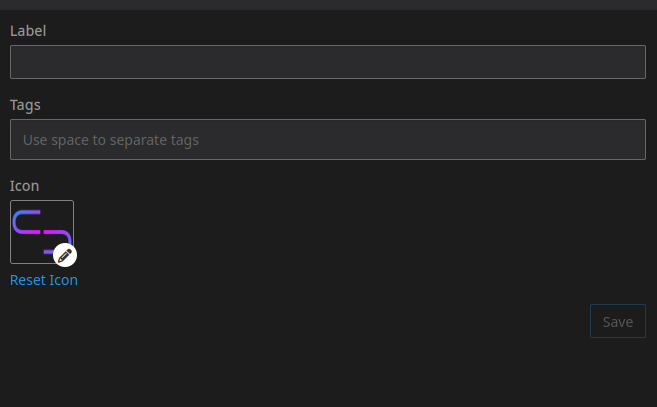
Task: Save the label and tag changes
Action: (617, 321)
